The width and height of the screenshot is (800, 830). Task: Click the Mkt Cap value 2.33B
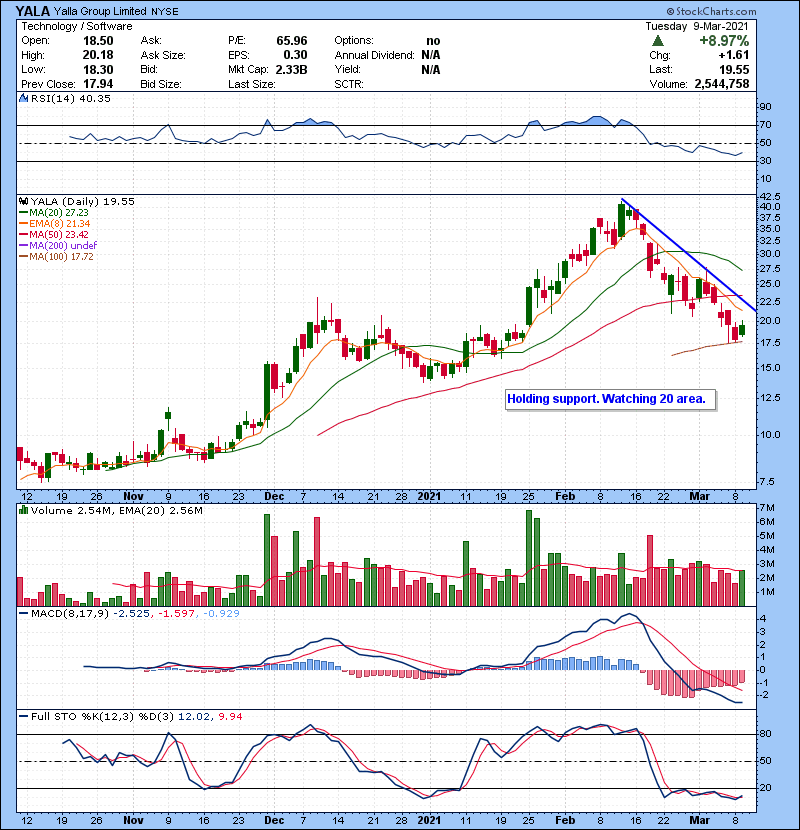click(292, 70)
